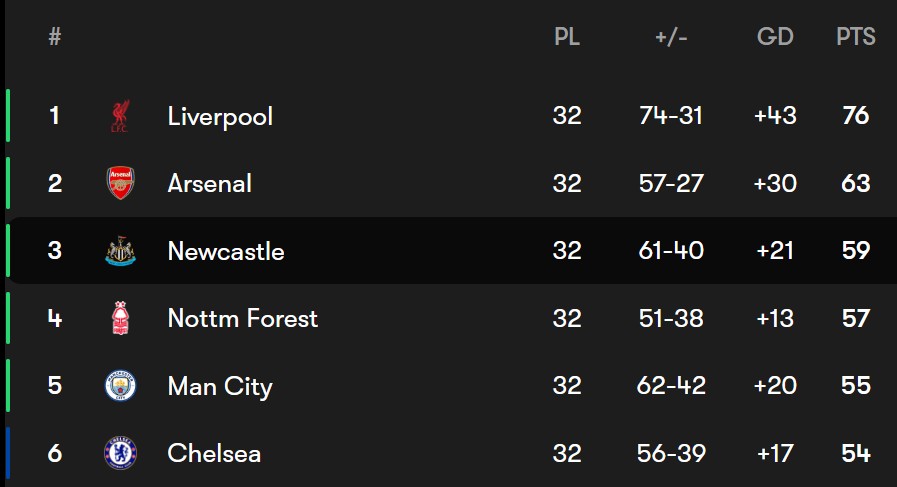This screenshot has width=897, height=487.
Task: Open the Liverpool team name link
Action: pos(220,116)
